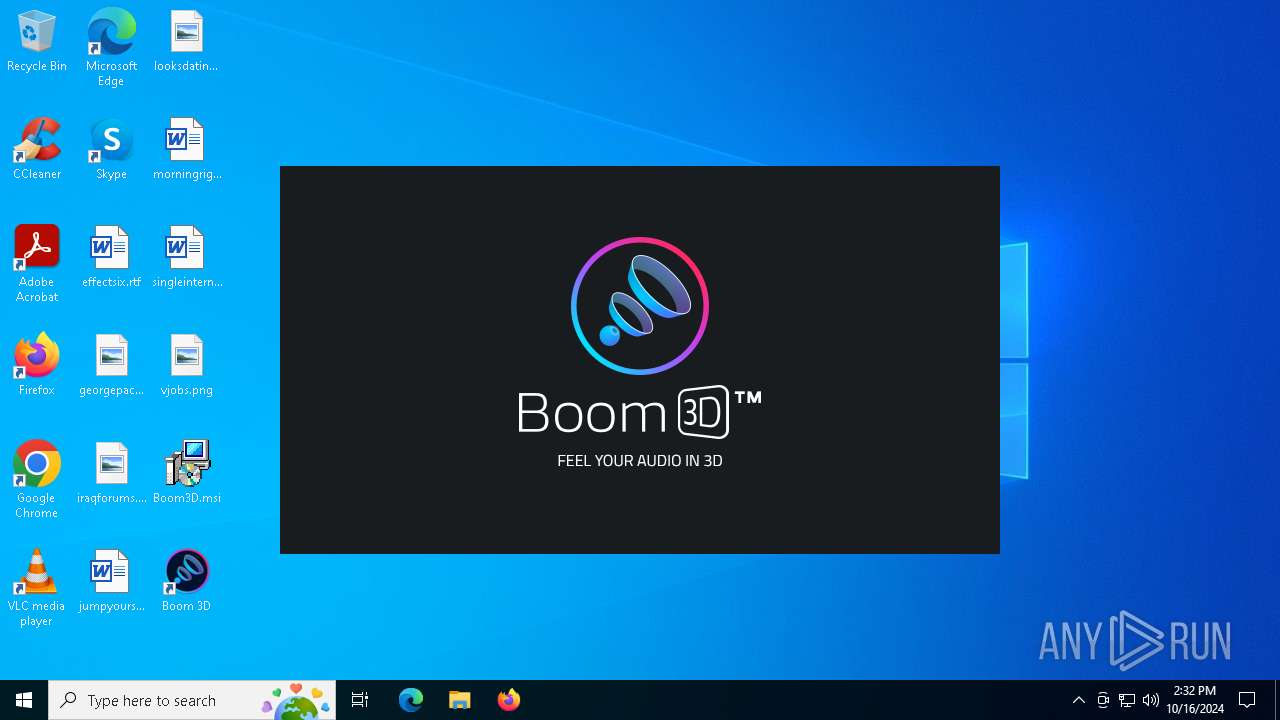Open the volume control tray icon

pos(1151,700)
